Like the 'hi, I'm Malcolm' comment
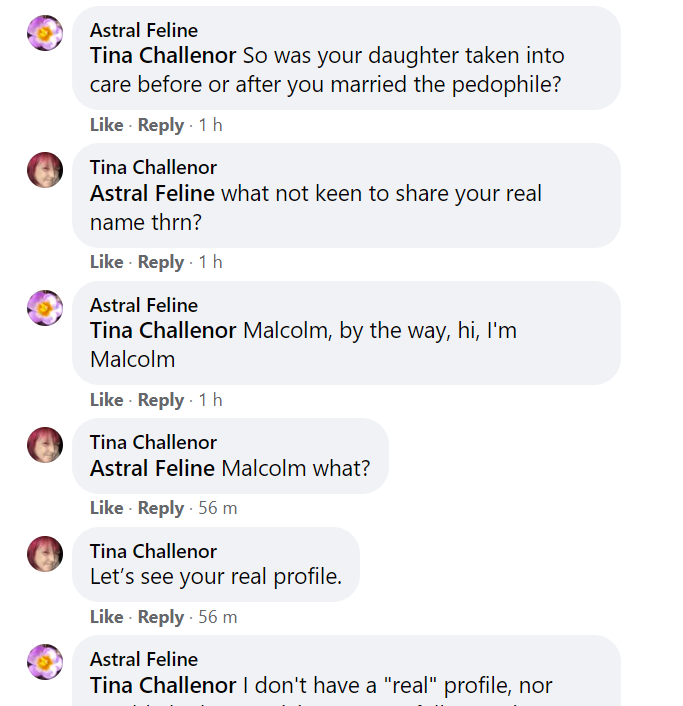Screen dimensions: 683x706 pos(107,399)
